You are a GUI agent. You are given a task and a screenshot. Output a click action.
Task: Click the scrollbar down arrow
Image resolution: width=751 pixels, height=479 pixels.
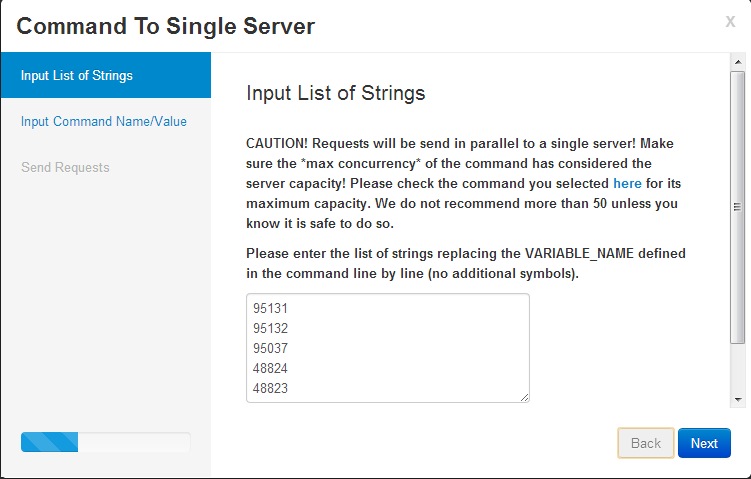738,399
